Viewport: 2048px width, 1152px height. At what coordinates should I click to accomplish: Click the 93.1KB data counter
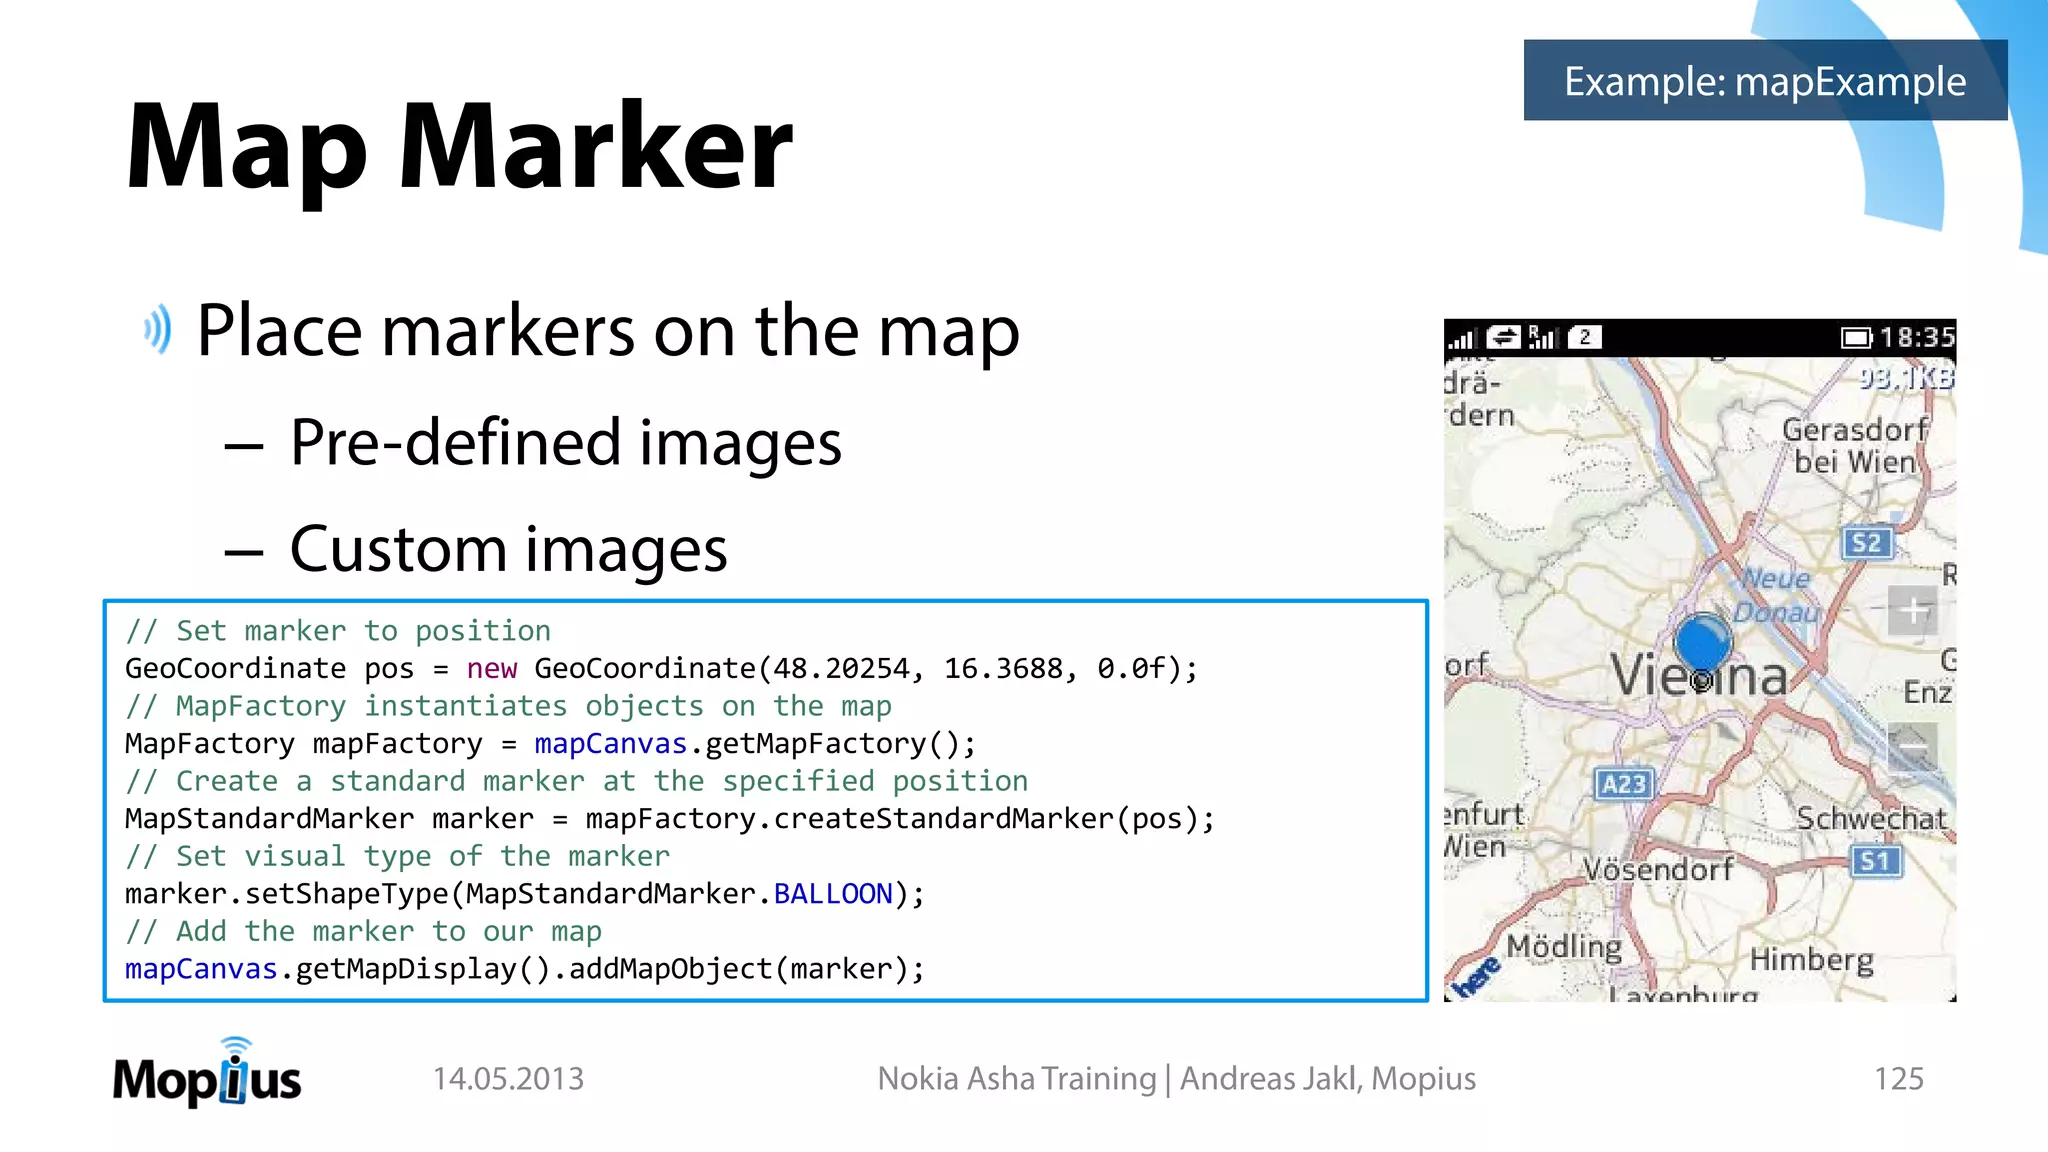[1906, 378]
